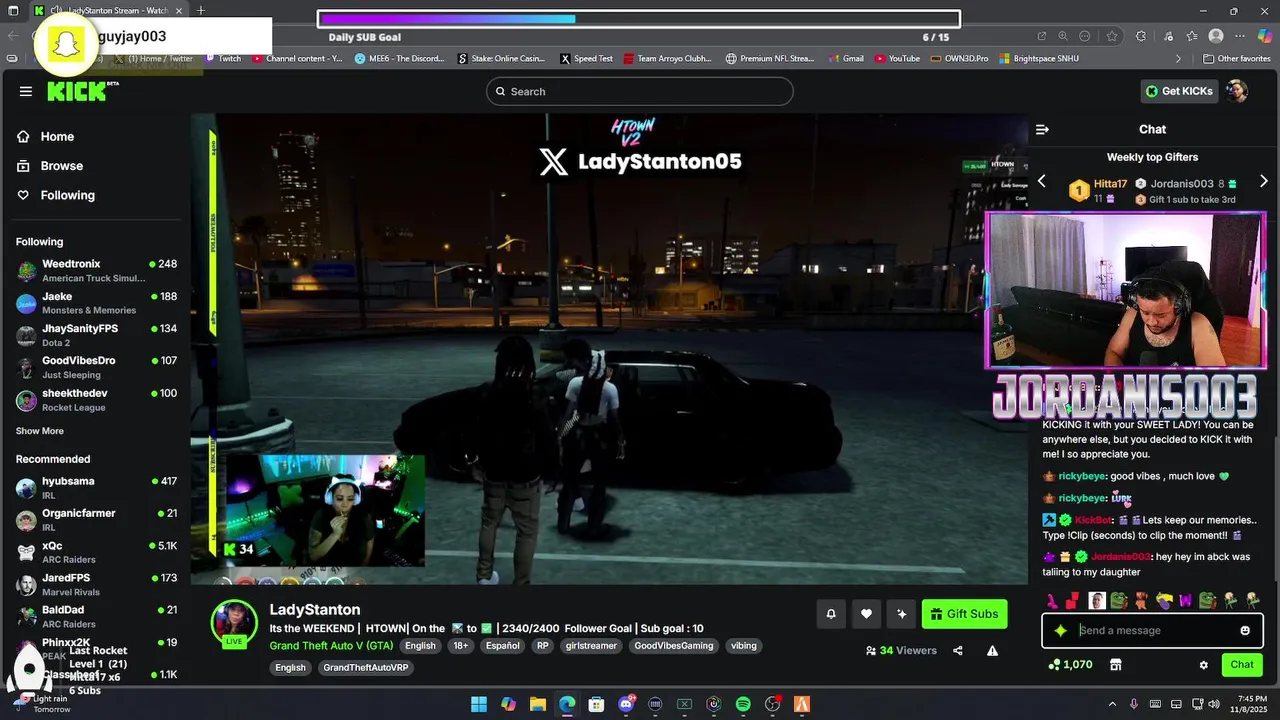Click the LadyStanton channel name
1280x720 pixels.
tap(315, 609)
